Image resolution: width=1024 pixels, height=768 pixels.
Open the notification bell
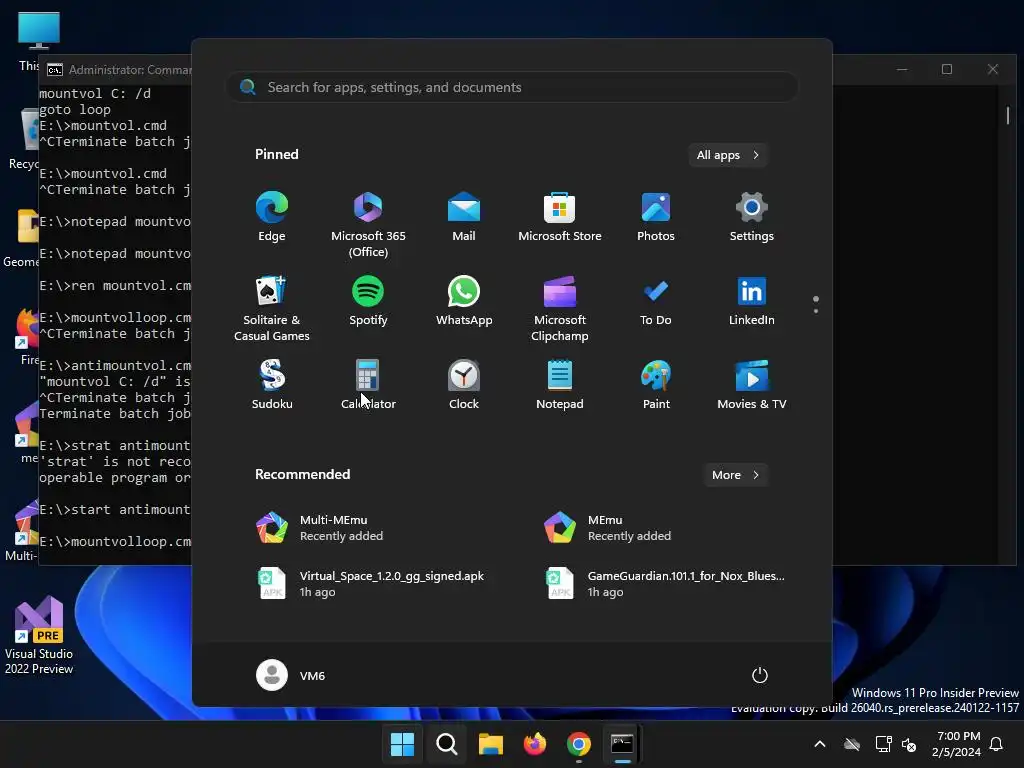996,744
